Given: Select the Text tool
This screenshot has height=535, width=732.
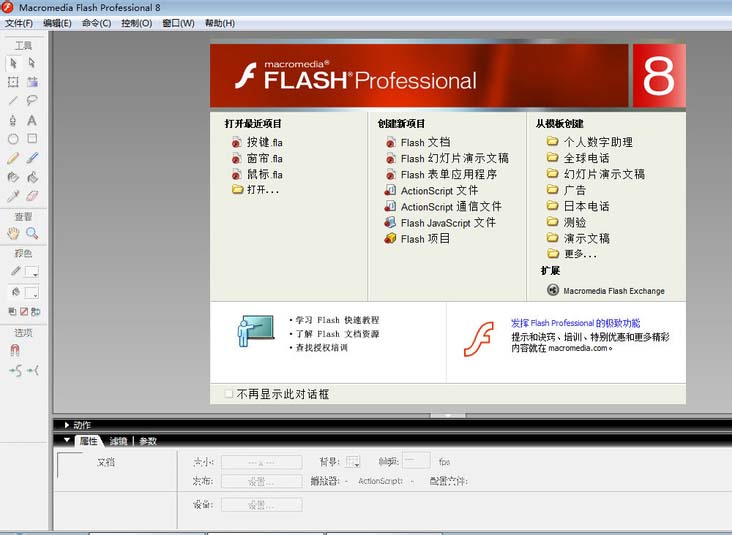Looking at the screenshot, I should click(x=32, y=120).
